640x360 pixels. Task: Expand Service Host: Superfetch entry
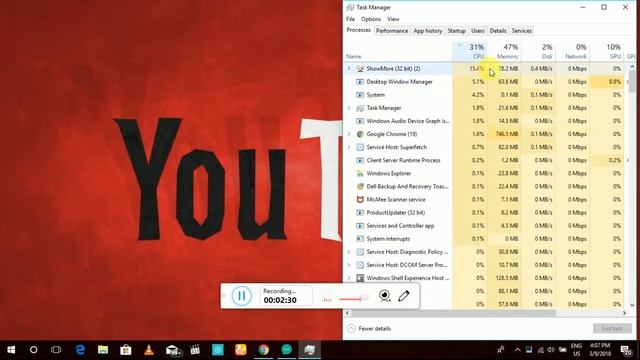click(x=349, y=147)
